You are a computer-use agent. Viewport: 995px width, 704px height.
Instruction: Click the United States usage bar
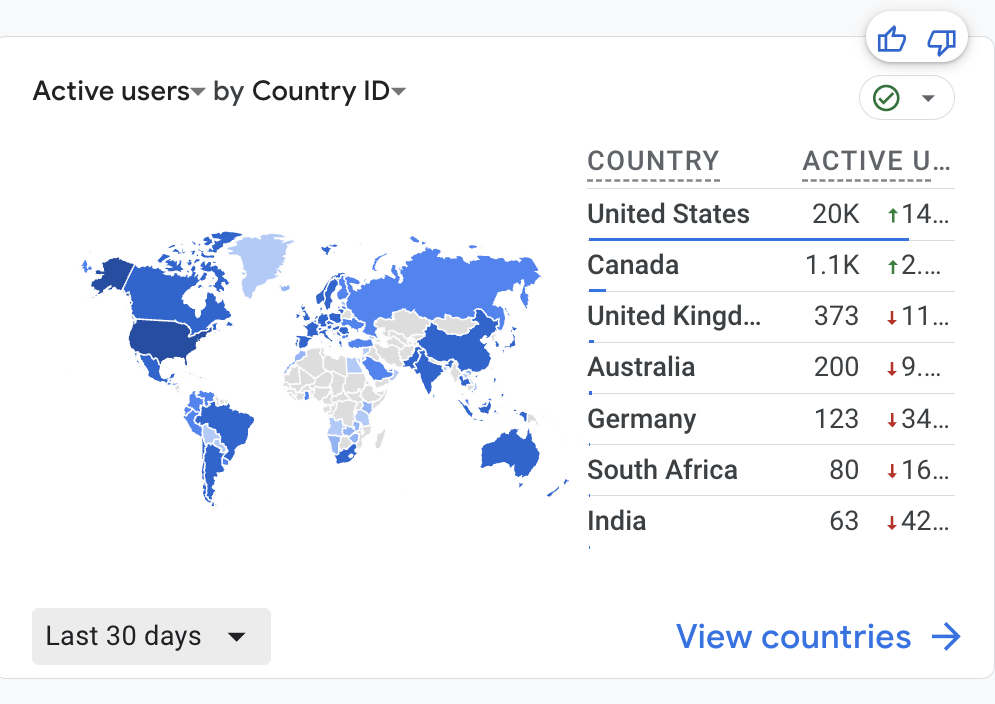[749, 239]
